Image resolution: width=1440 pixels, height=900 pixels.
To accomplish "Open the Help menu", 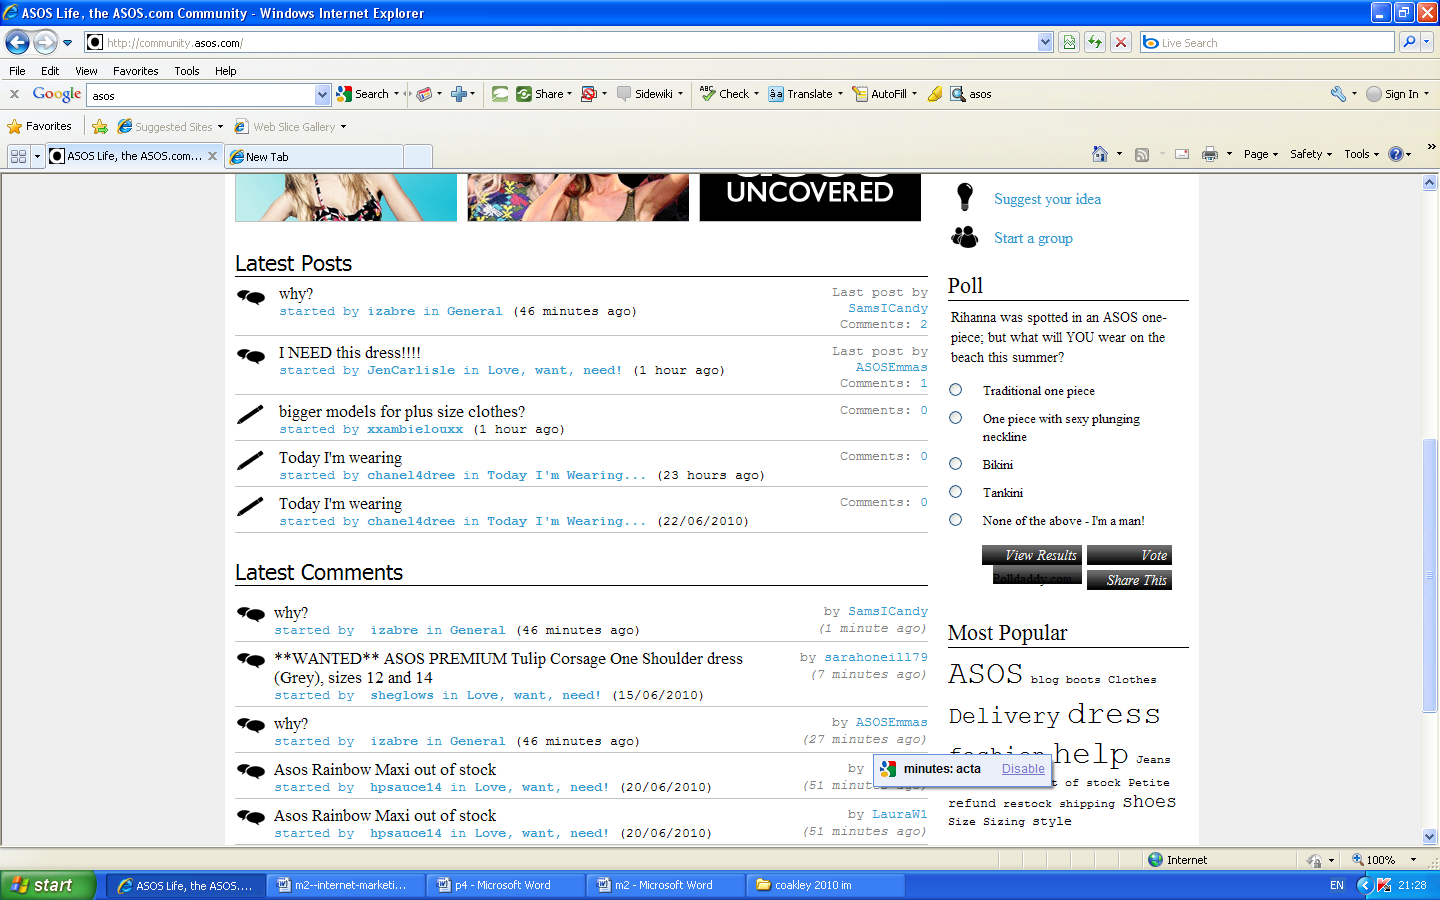I will coord(225,71).
